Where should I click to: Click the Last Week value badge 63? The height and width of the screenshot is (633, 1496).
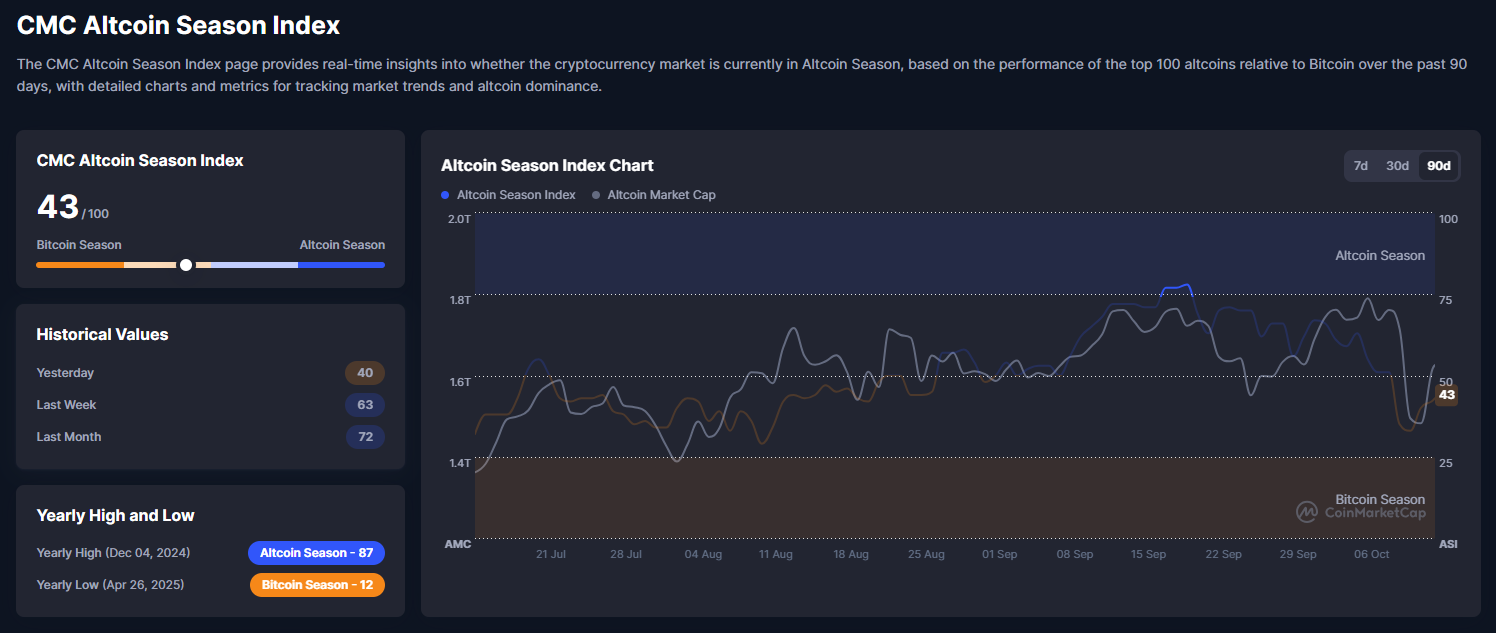click(x=365, y=405)
